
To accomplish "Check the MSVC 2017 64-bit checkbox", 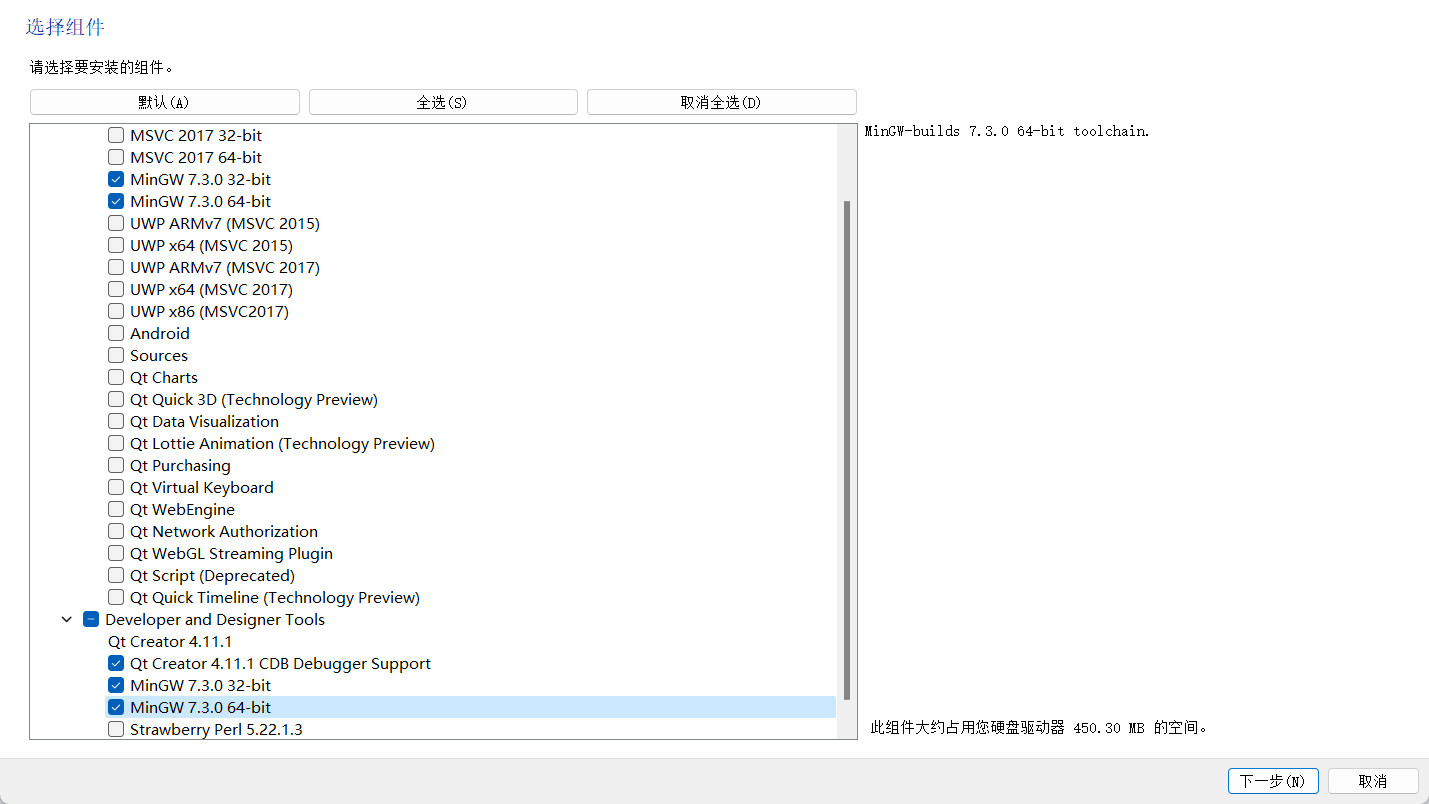I will click(116, 157).
